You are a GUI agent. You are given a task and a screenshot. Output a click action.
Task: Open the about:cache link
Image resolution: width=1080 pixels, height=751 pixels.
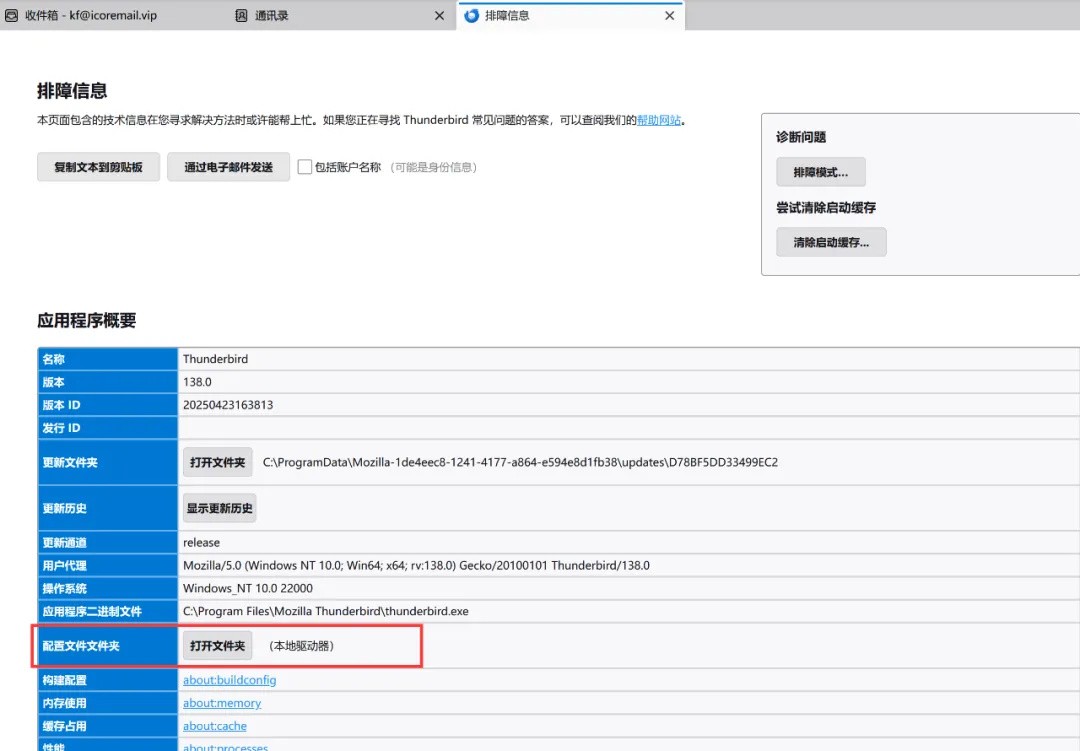click(x=214, y=726)
